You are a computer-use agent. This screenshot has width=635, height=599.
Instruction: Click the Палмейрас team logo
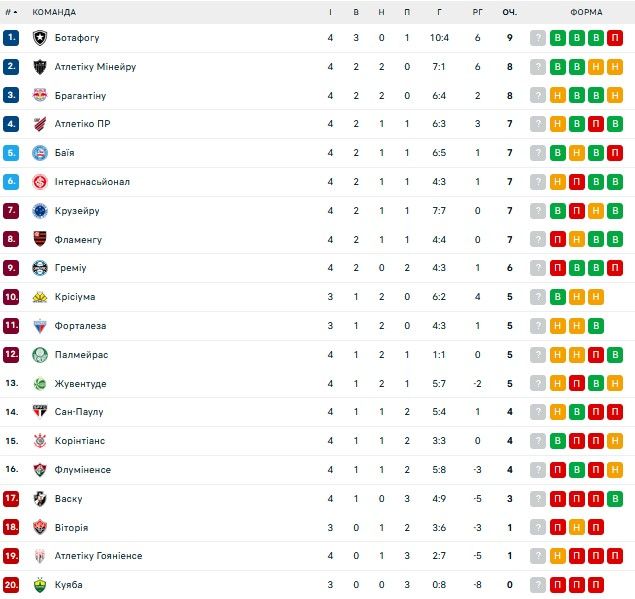tap(40, 355)
